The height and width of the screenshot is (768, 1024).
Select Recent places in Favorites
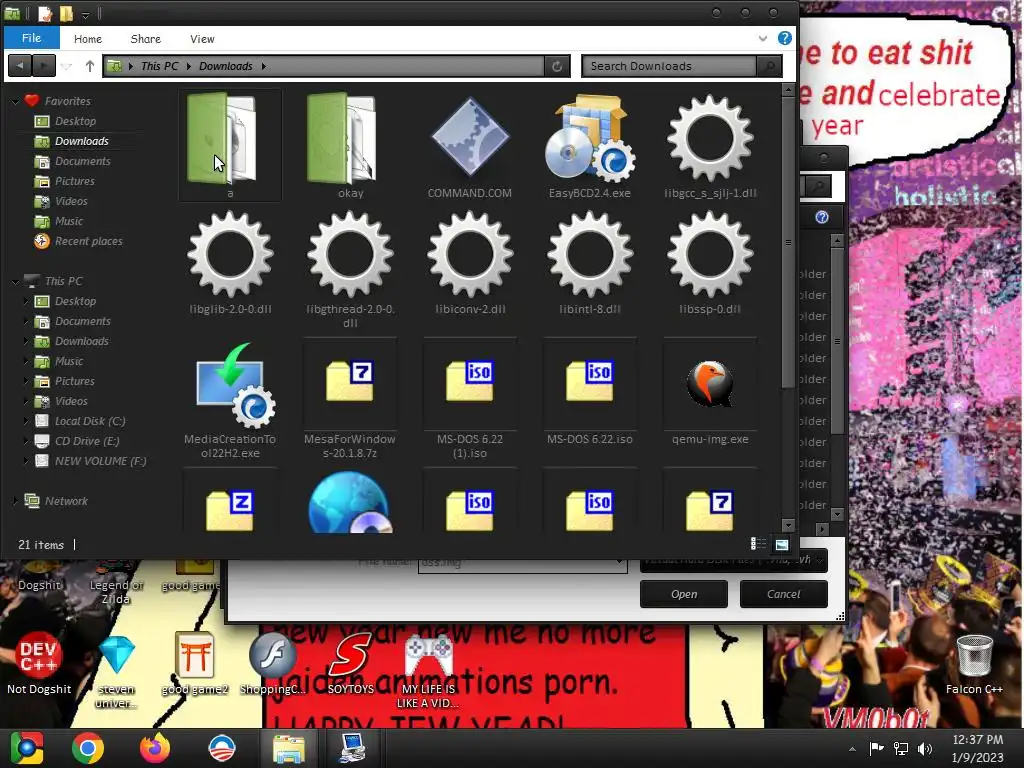coord(88,241)
